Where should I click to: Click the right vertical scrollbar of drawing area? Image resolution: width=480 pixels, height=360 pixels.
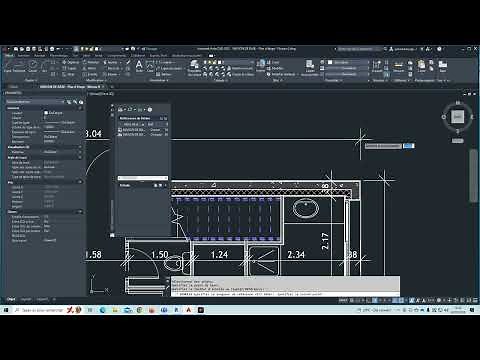473,176
